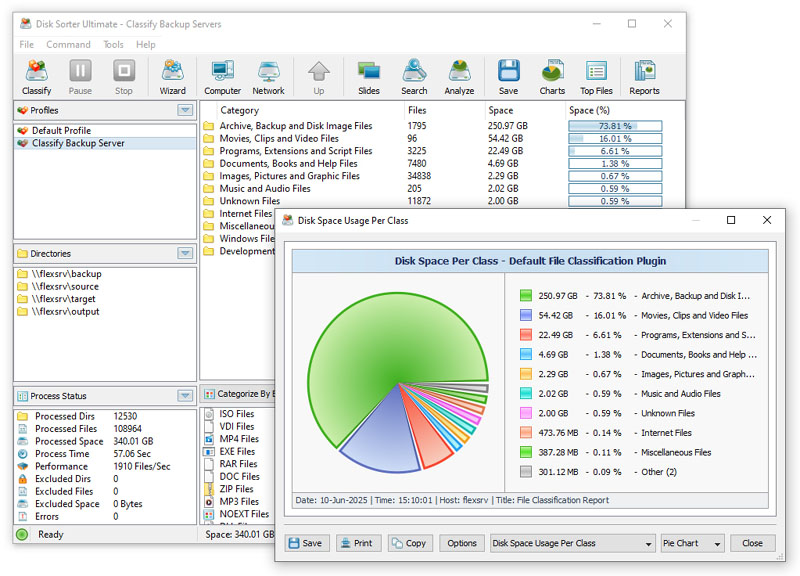
Task: Click the Save floppy disk toolbar icon
Action: pos(508,70)
